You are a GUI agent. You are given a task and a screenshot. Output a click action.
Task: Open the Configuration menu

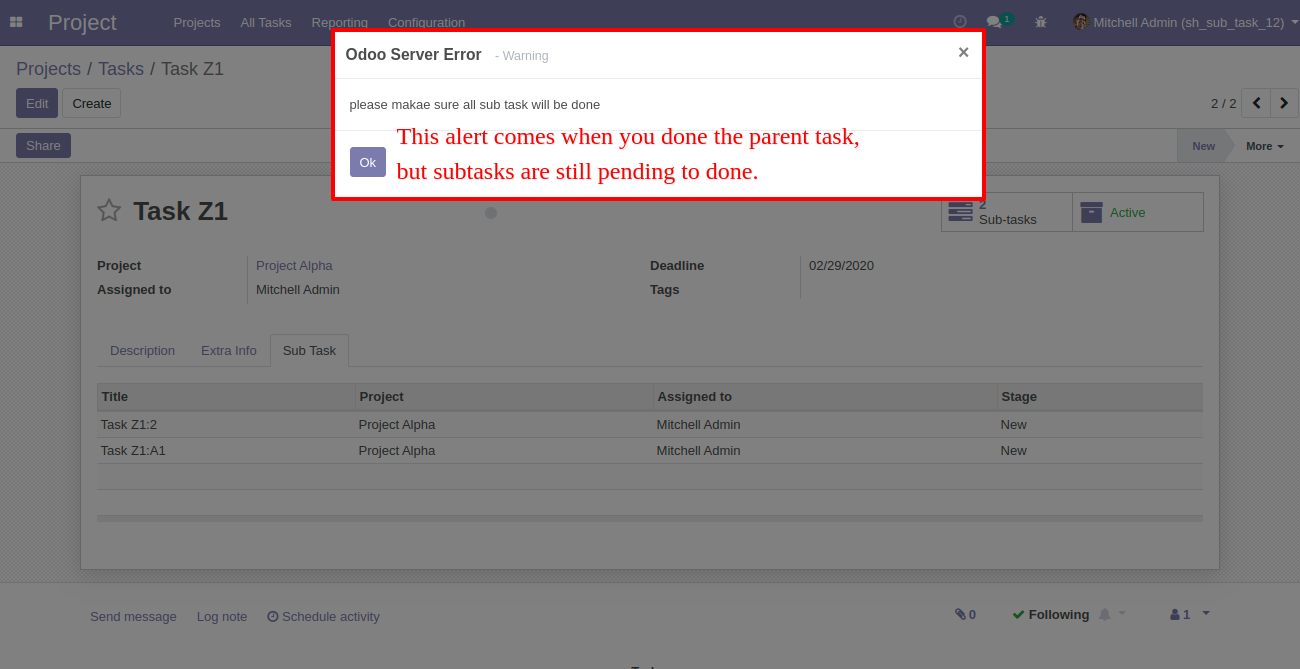click(x=426, y=22)
